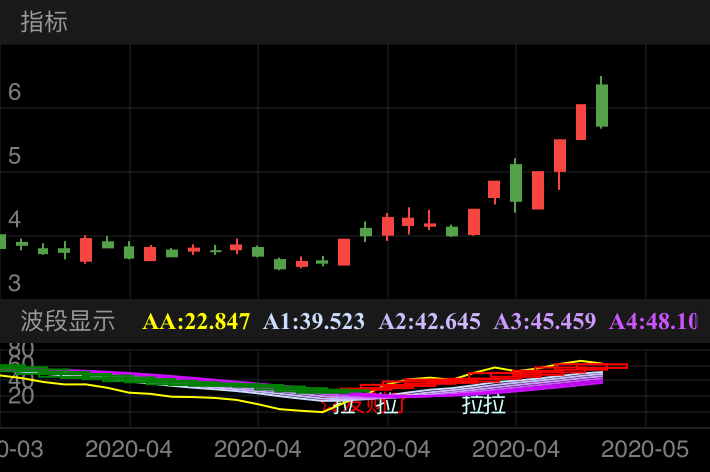Click the 80 level on indicator axis
Image resolution: width=710 pixels, height=472 pixels.
point(21,352)
